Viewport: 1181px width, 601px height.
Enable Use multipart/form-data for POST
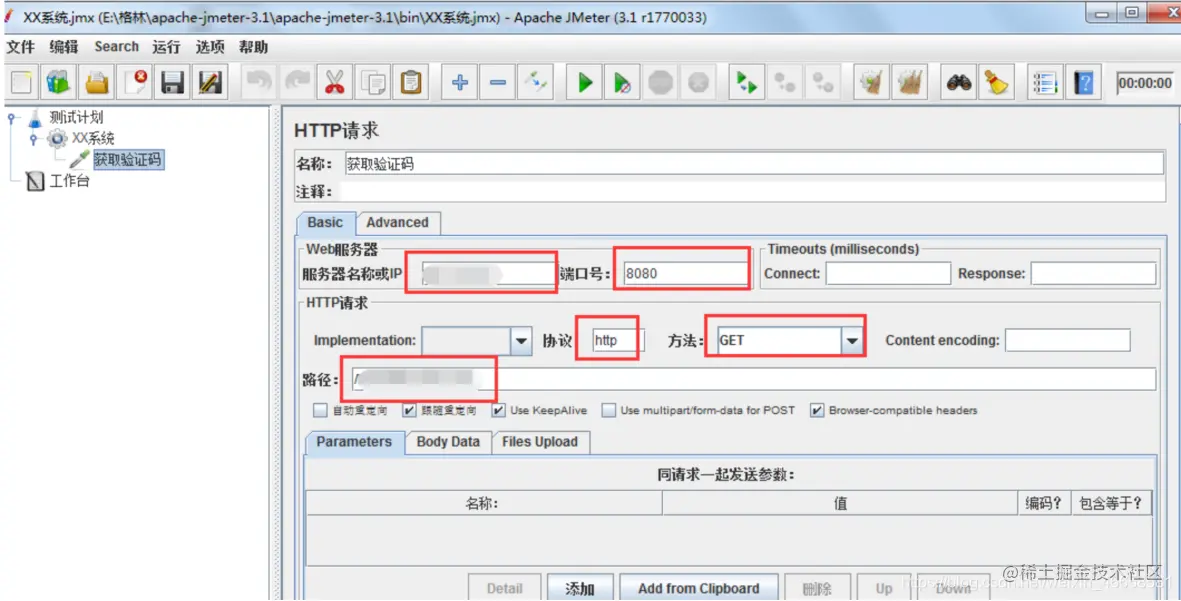point(609,410)
